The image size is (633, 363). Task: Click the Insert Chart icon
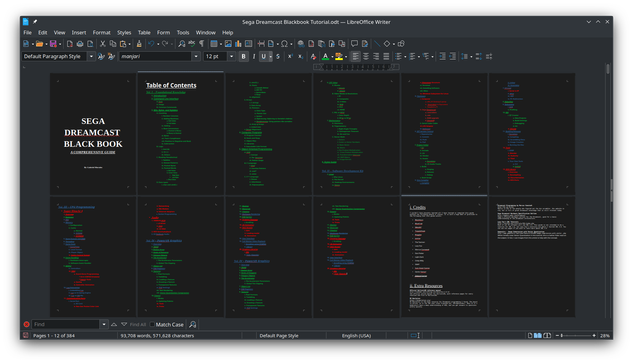[238, 44]
